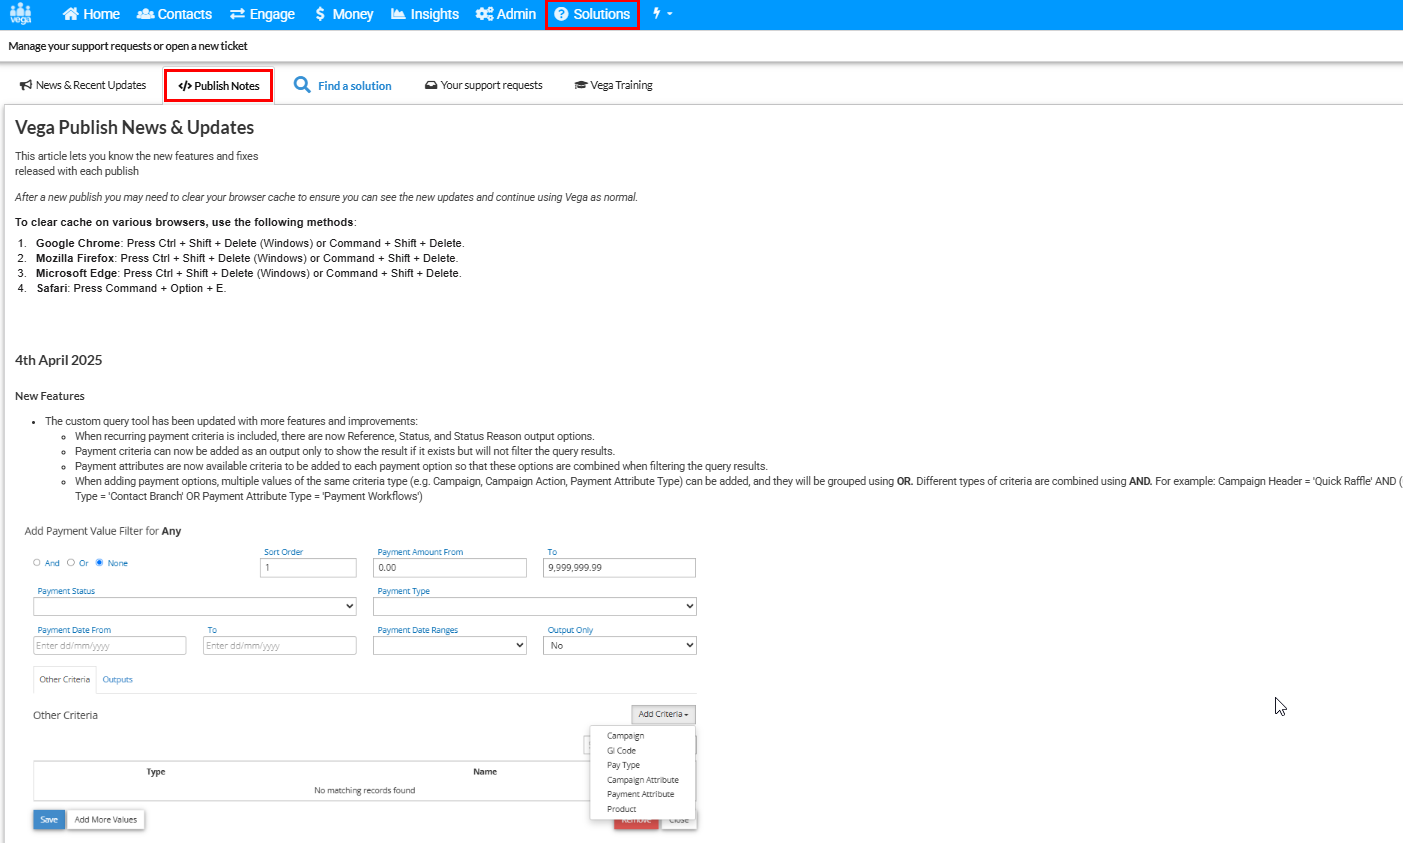Image resolution: width=1403 pixels, height=843 pixels.
Task: Click the blue Save button
Action: click(49, 820)
